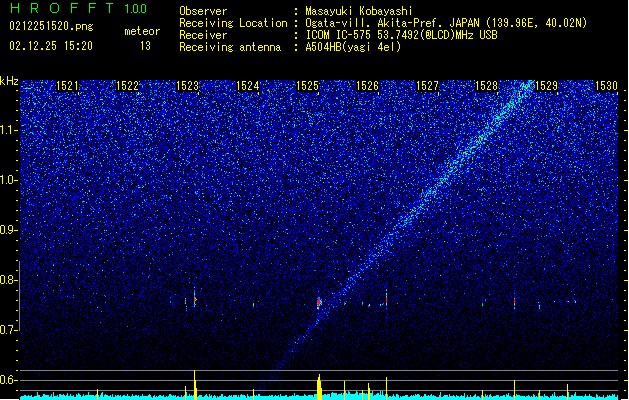Click the tallest yellow intensity spike after 1523
Image resolution: width=629 pixels, height=400 pixels.
click(x=195, y=385)
